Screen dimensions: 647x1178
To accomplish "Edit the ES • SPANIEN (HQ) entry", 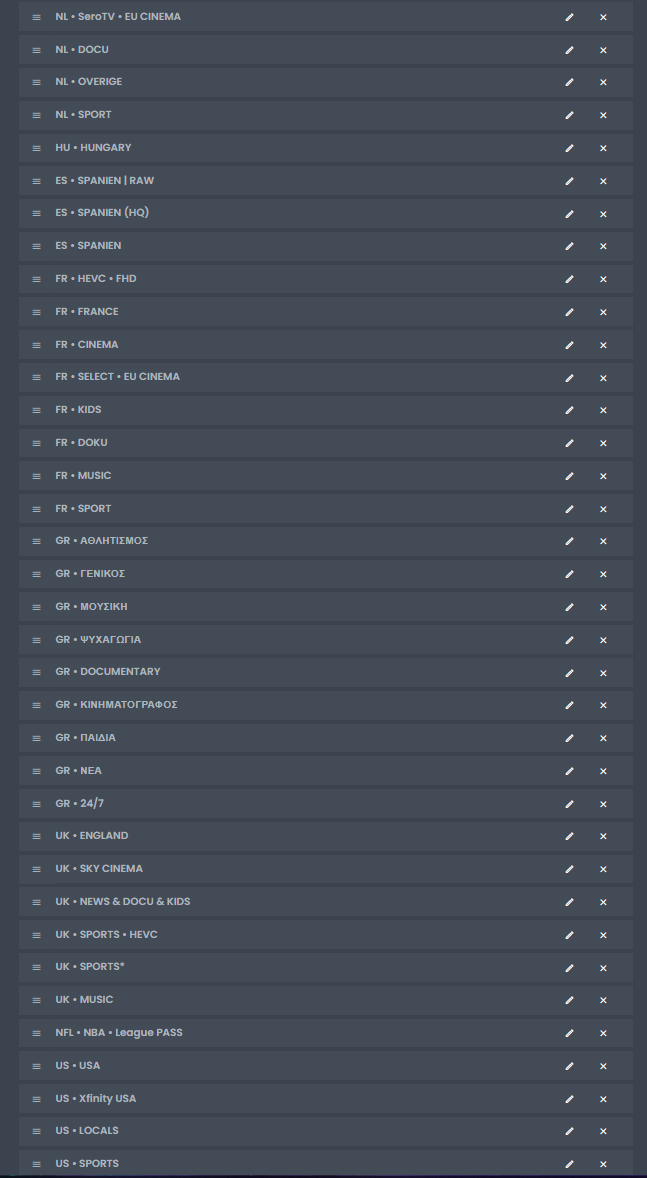I will (x=569, y=214).
